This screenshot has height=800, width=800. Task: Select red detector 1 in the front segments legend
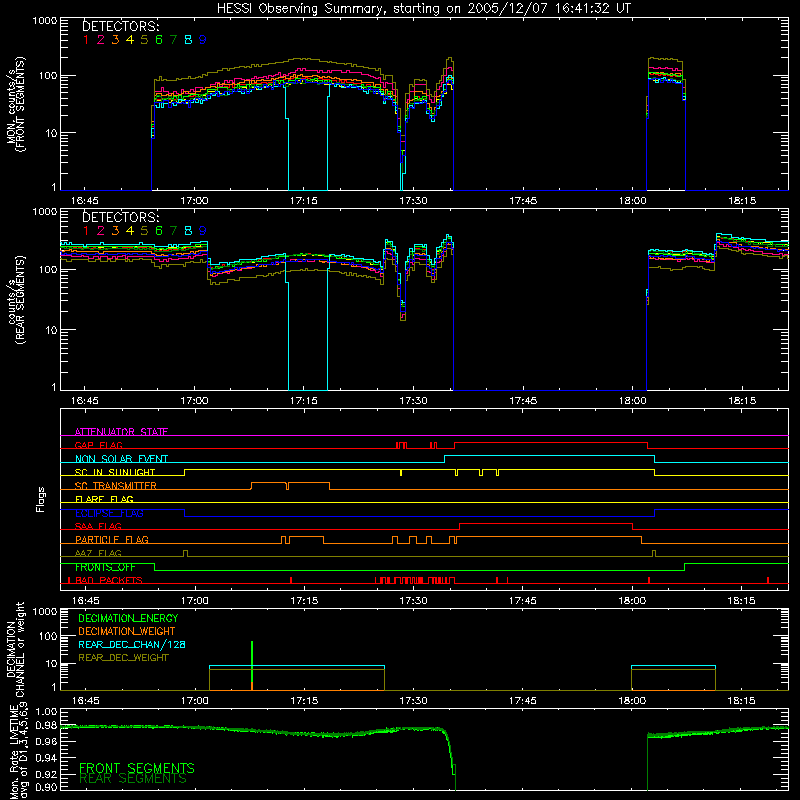[x=86, y=40]
